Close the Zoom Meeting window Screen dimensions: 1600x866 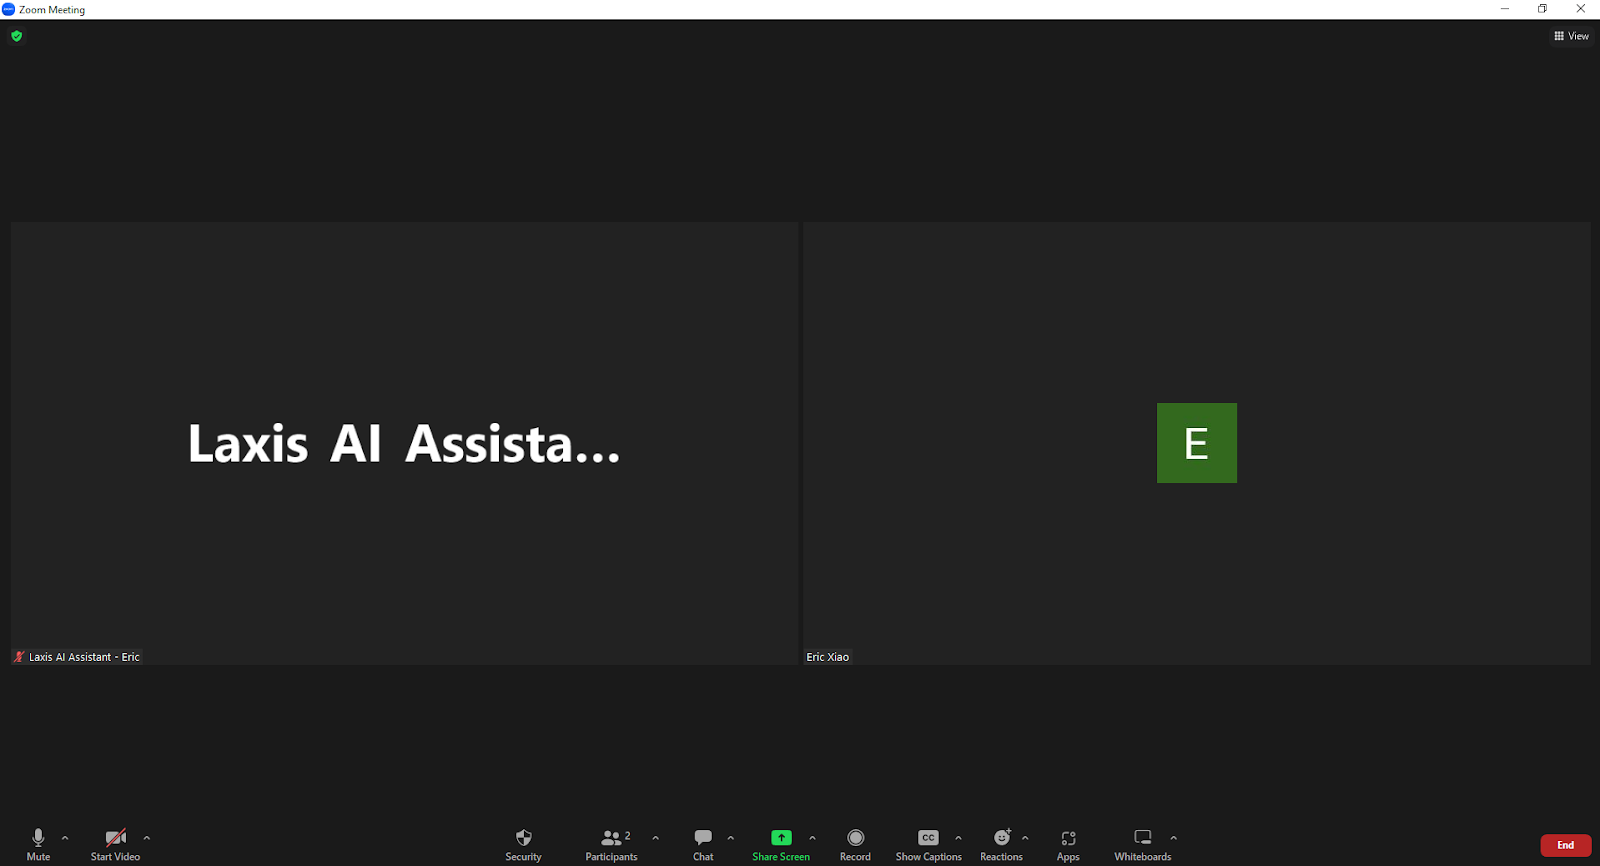pos(1581,9)
